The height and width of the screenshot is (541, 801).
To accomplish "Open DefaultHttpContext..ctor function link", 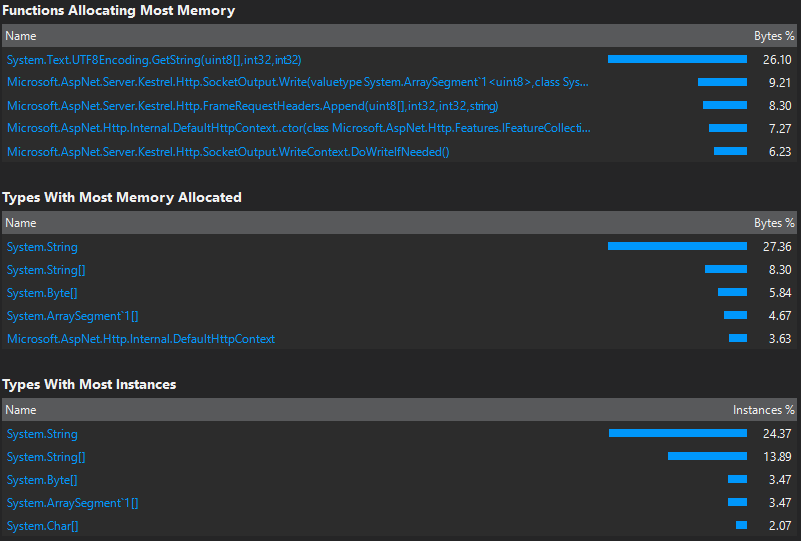I will point(298,128).
